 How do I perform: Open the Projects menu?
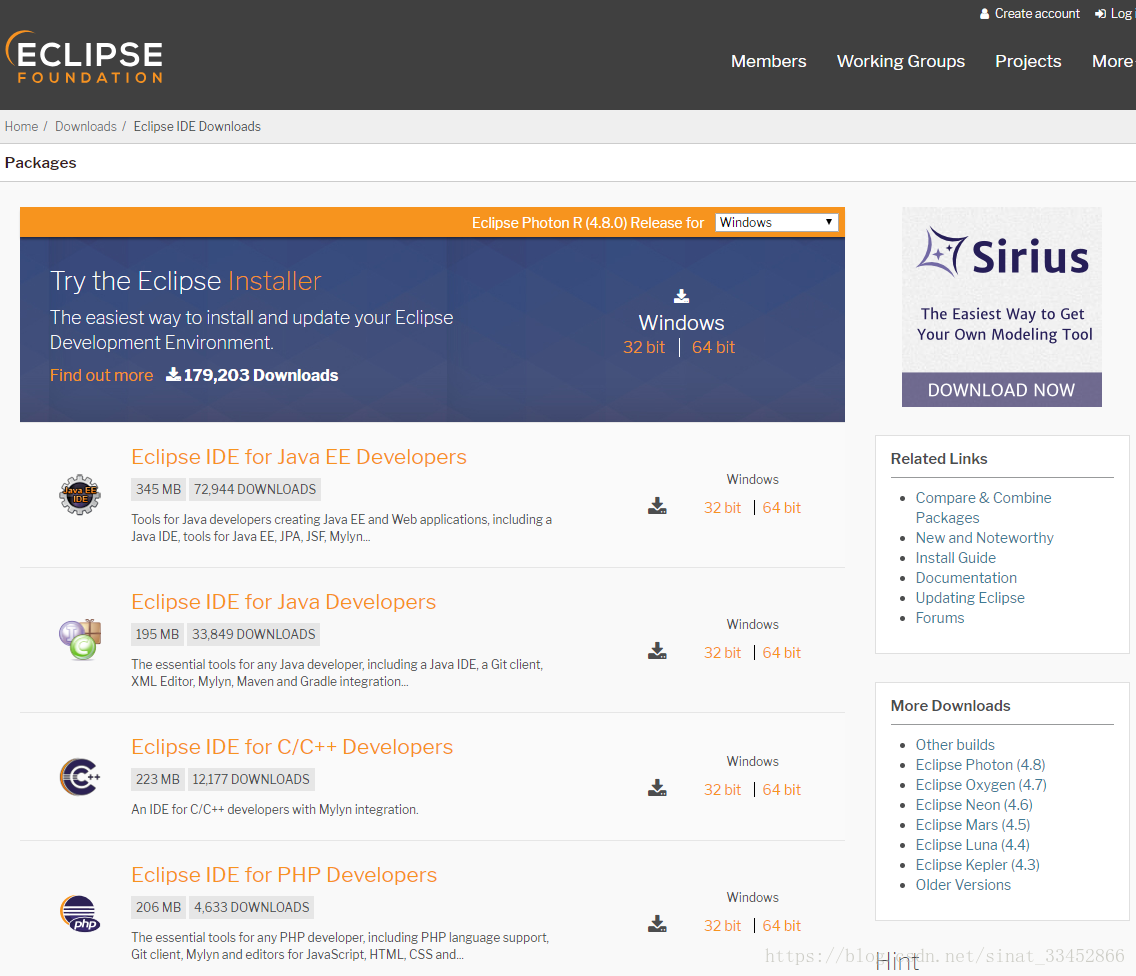(x=1028, y=62)
